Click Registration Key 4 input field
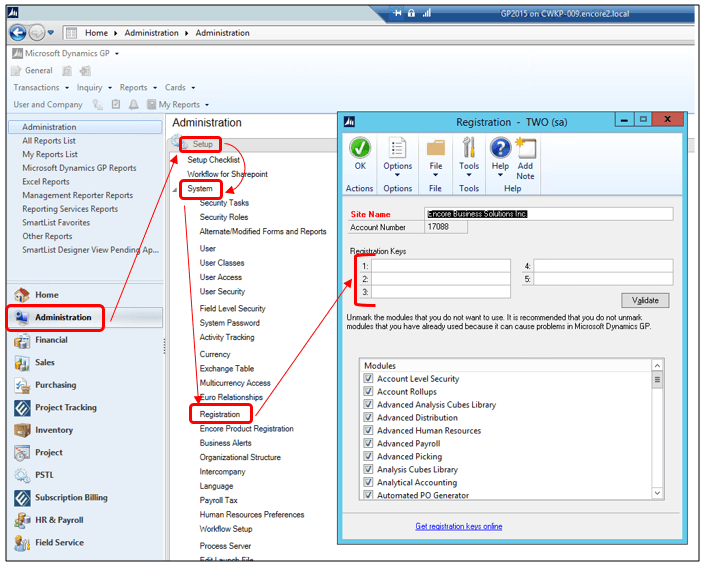Viewport: 705px width, 566px height. coord(603,266)
